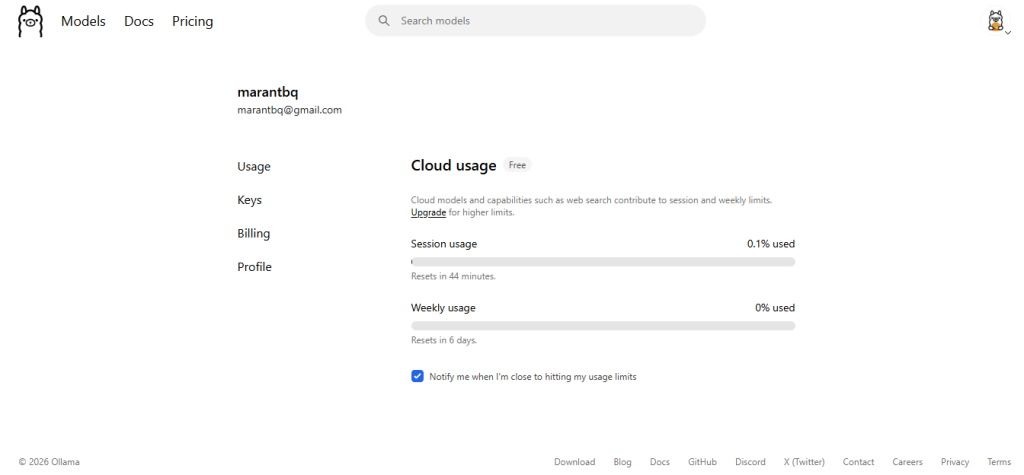Open the Models page
This screenshot has height=475, width=1024.
tap(83, 22)
